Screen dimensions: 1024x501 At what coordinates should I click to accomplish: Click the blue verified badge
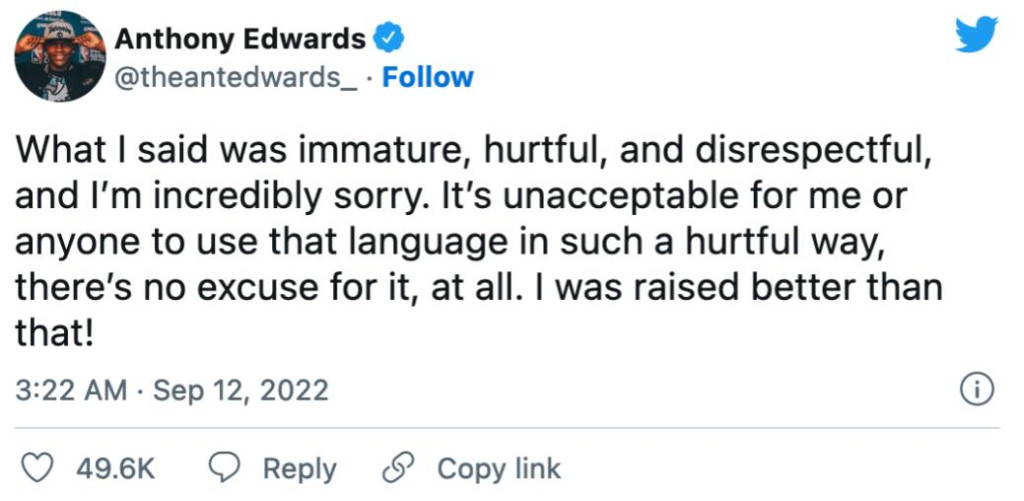tap(387, 39)
